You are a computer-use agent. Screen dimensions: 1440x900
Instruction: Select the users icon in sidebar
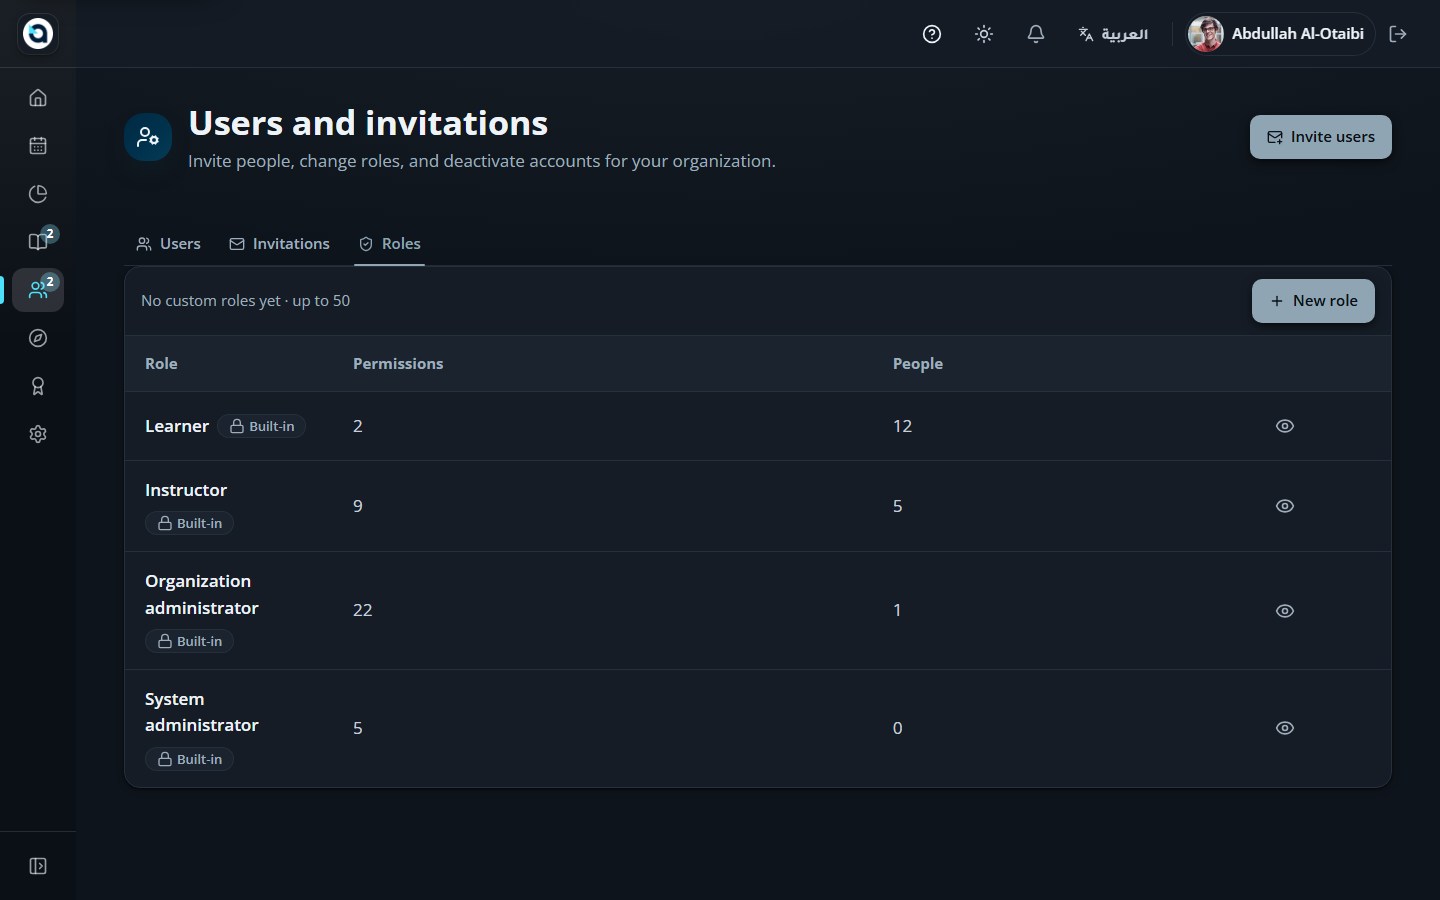click(38, 290)
